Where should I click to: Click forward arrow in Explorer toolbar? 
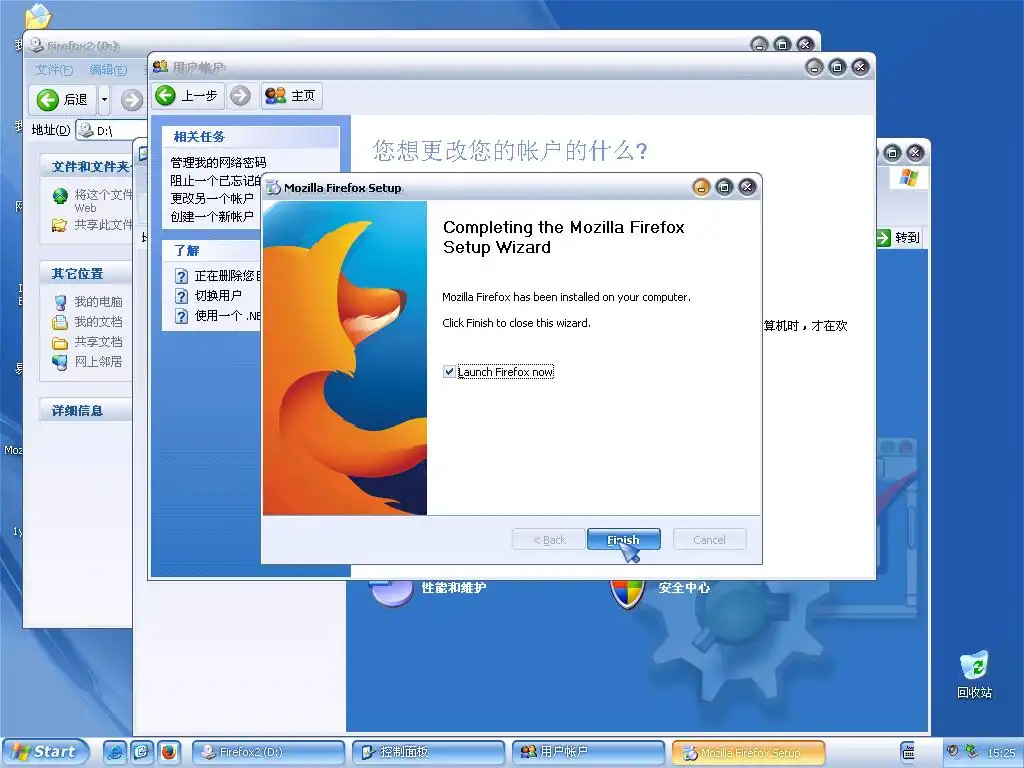click(x=131, y=100)
